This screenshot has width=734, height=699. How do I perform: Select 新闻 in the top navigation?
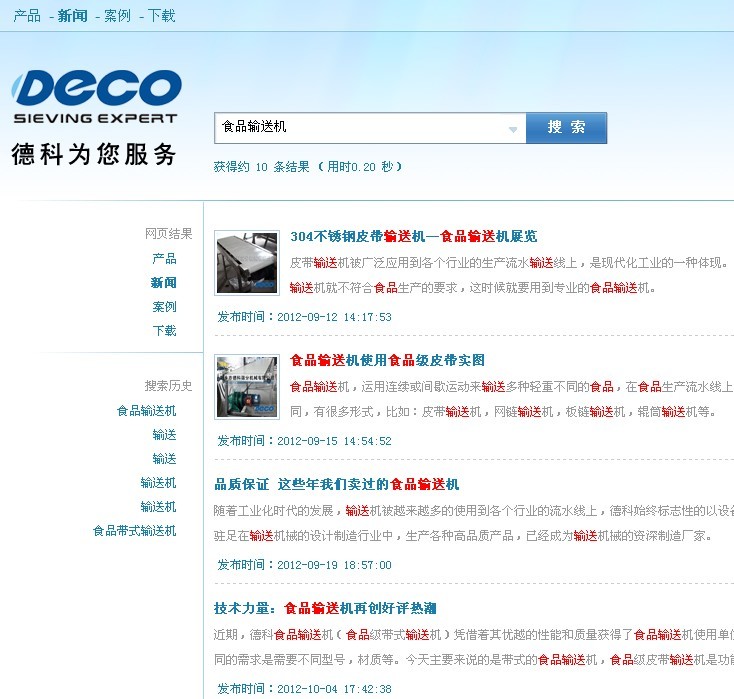pos(72,15)
